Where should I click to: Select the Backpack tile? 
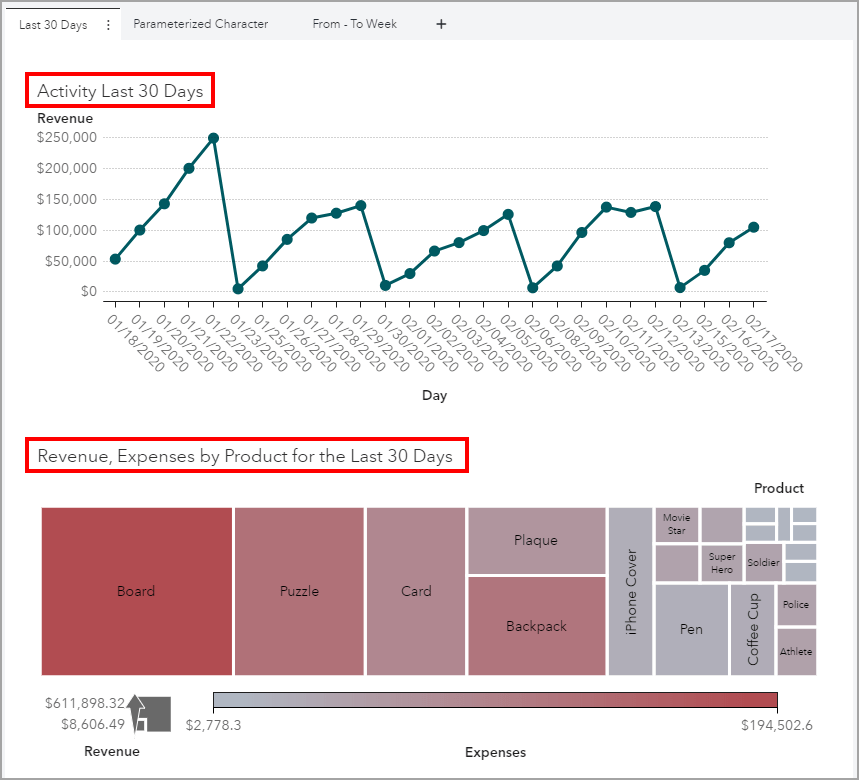pyautogui.click(x=536, y=626)
